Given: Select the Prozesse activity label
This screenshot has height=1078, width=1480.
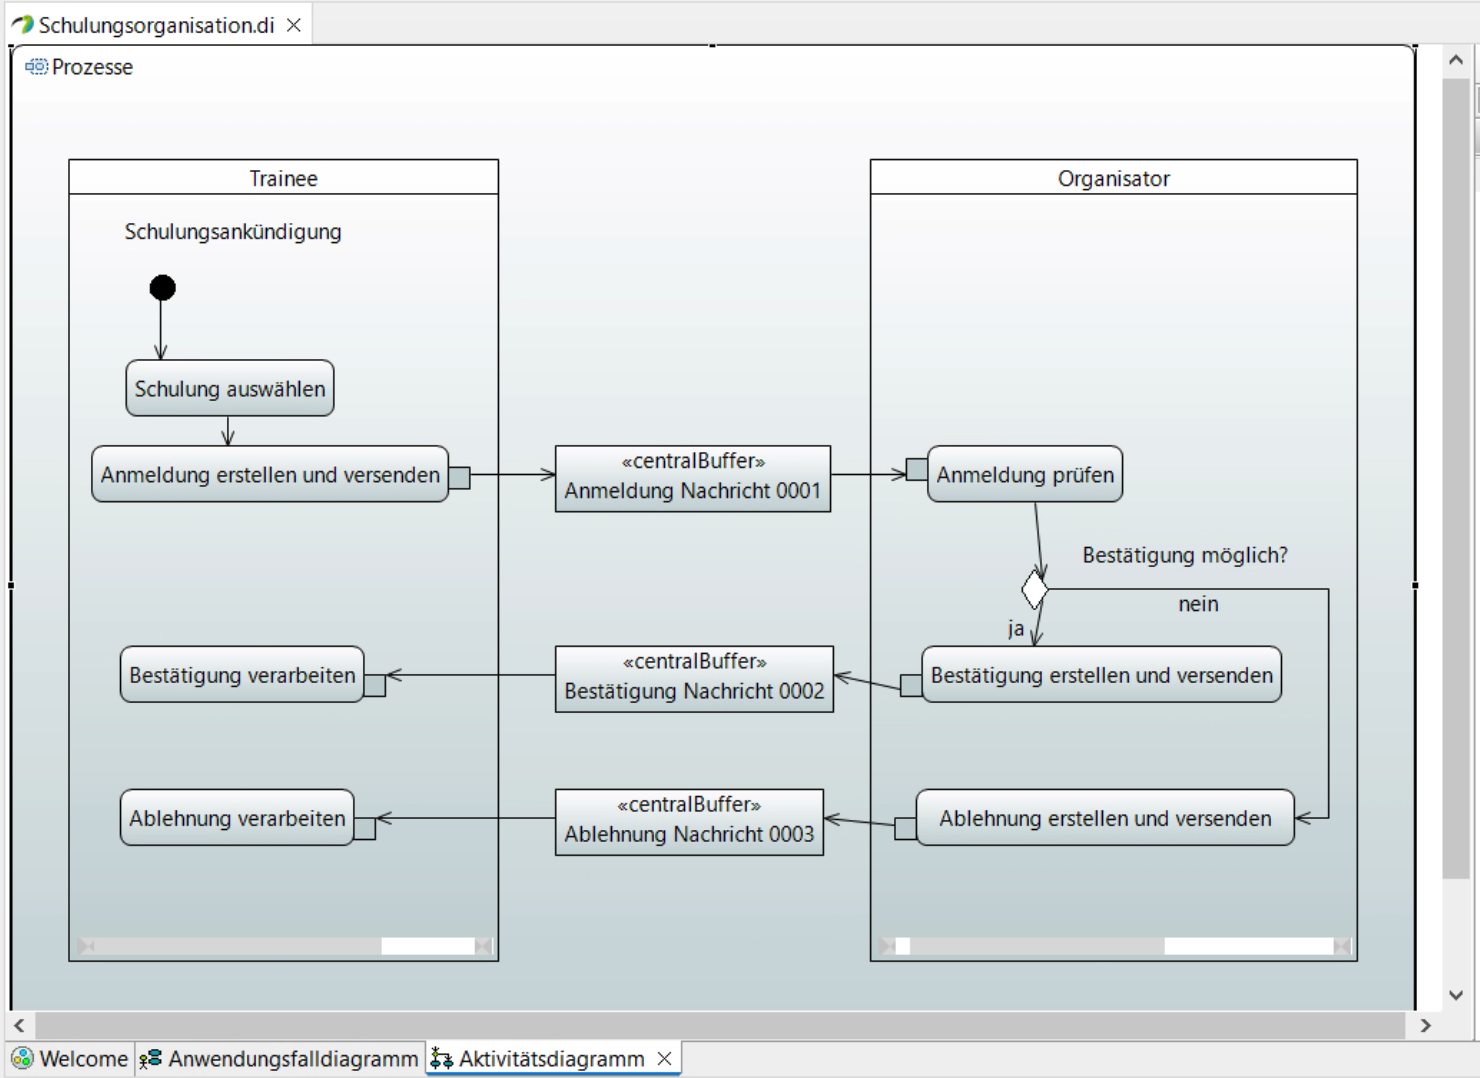Looking at the screenshot, I should [92, 67].
